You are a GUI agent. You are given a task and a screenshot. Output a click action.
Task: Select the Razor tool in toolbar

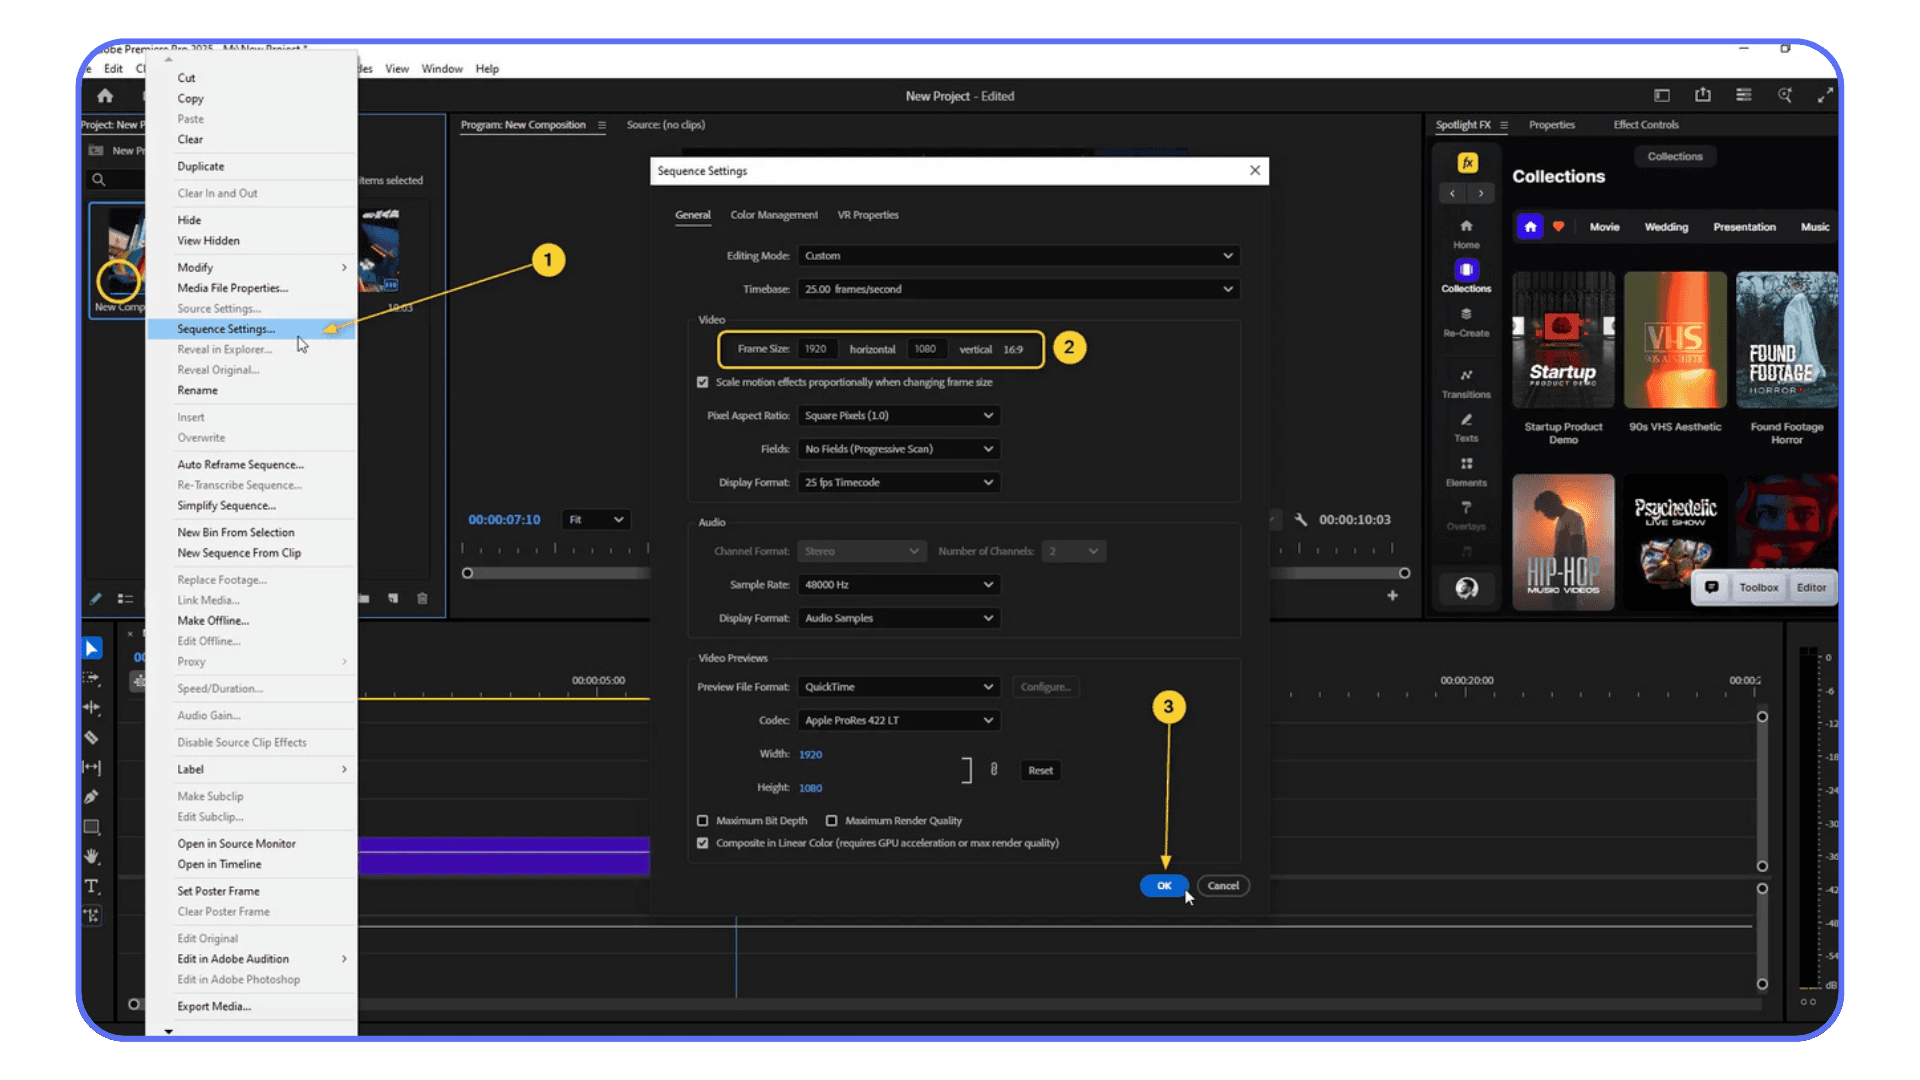pos(91,738)
